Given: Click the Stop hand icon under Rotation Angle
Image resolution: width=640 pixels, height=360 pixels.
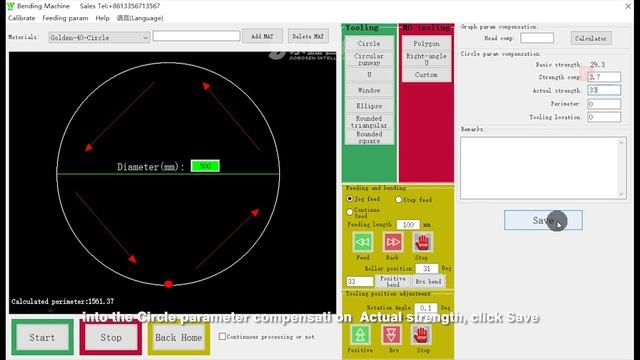Looking at the screenshot, I should click(x=422, y=335).
